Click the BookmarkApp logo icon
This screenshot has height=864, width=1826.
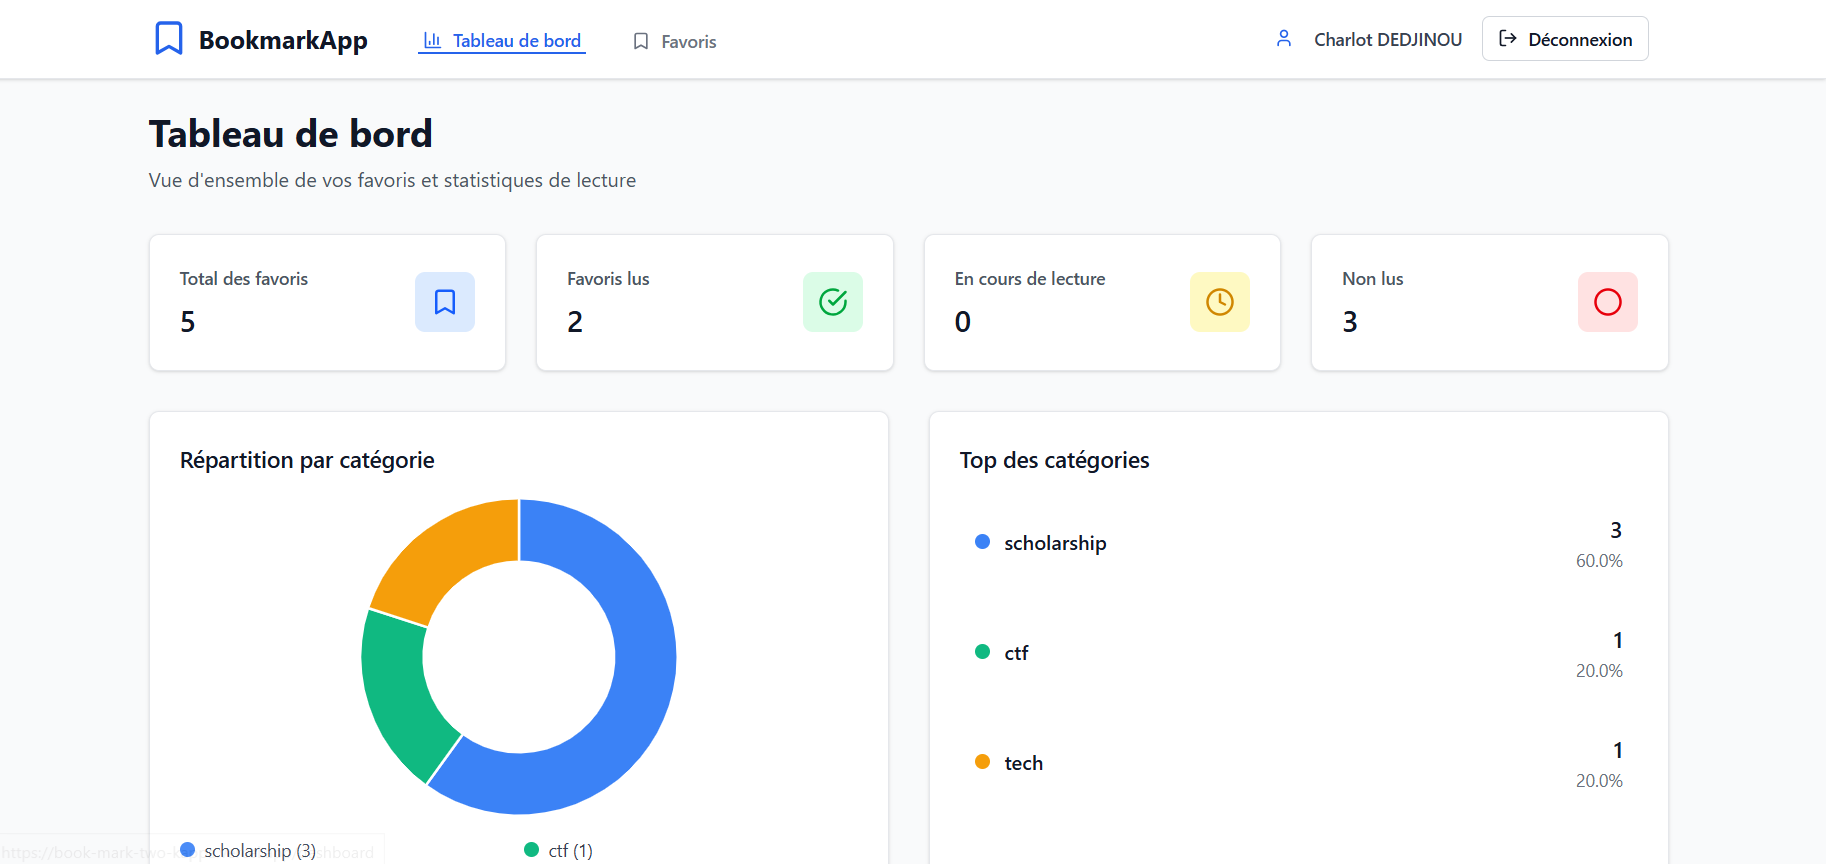169,39
